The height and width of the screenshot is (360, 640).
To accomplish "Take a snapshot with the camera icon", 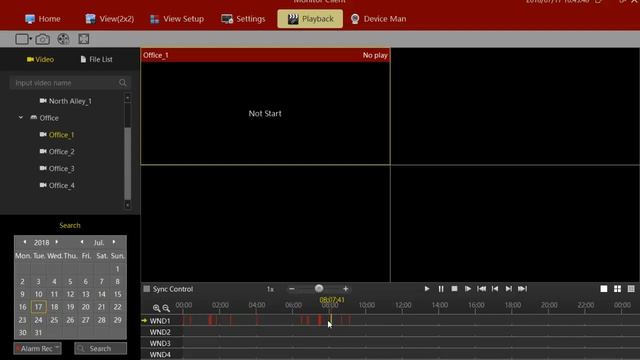I will coord(42,39).
